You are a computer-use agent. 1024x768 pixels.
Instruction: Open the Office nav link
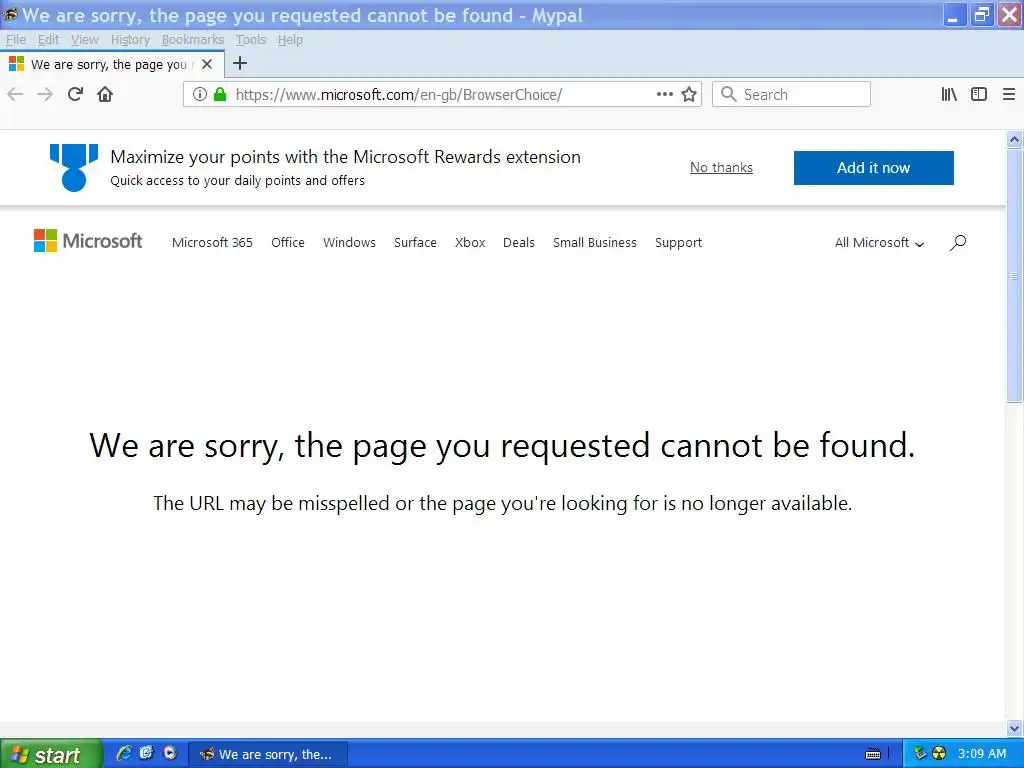coord(288,243)
